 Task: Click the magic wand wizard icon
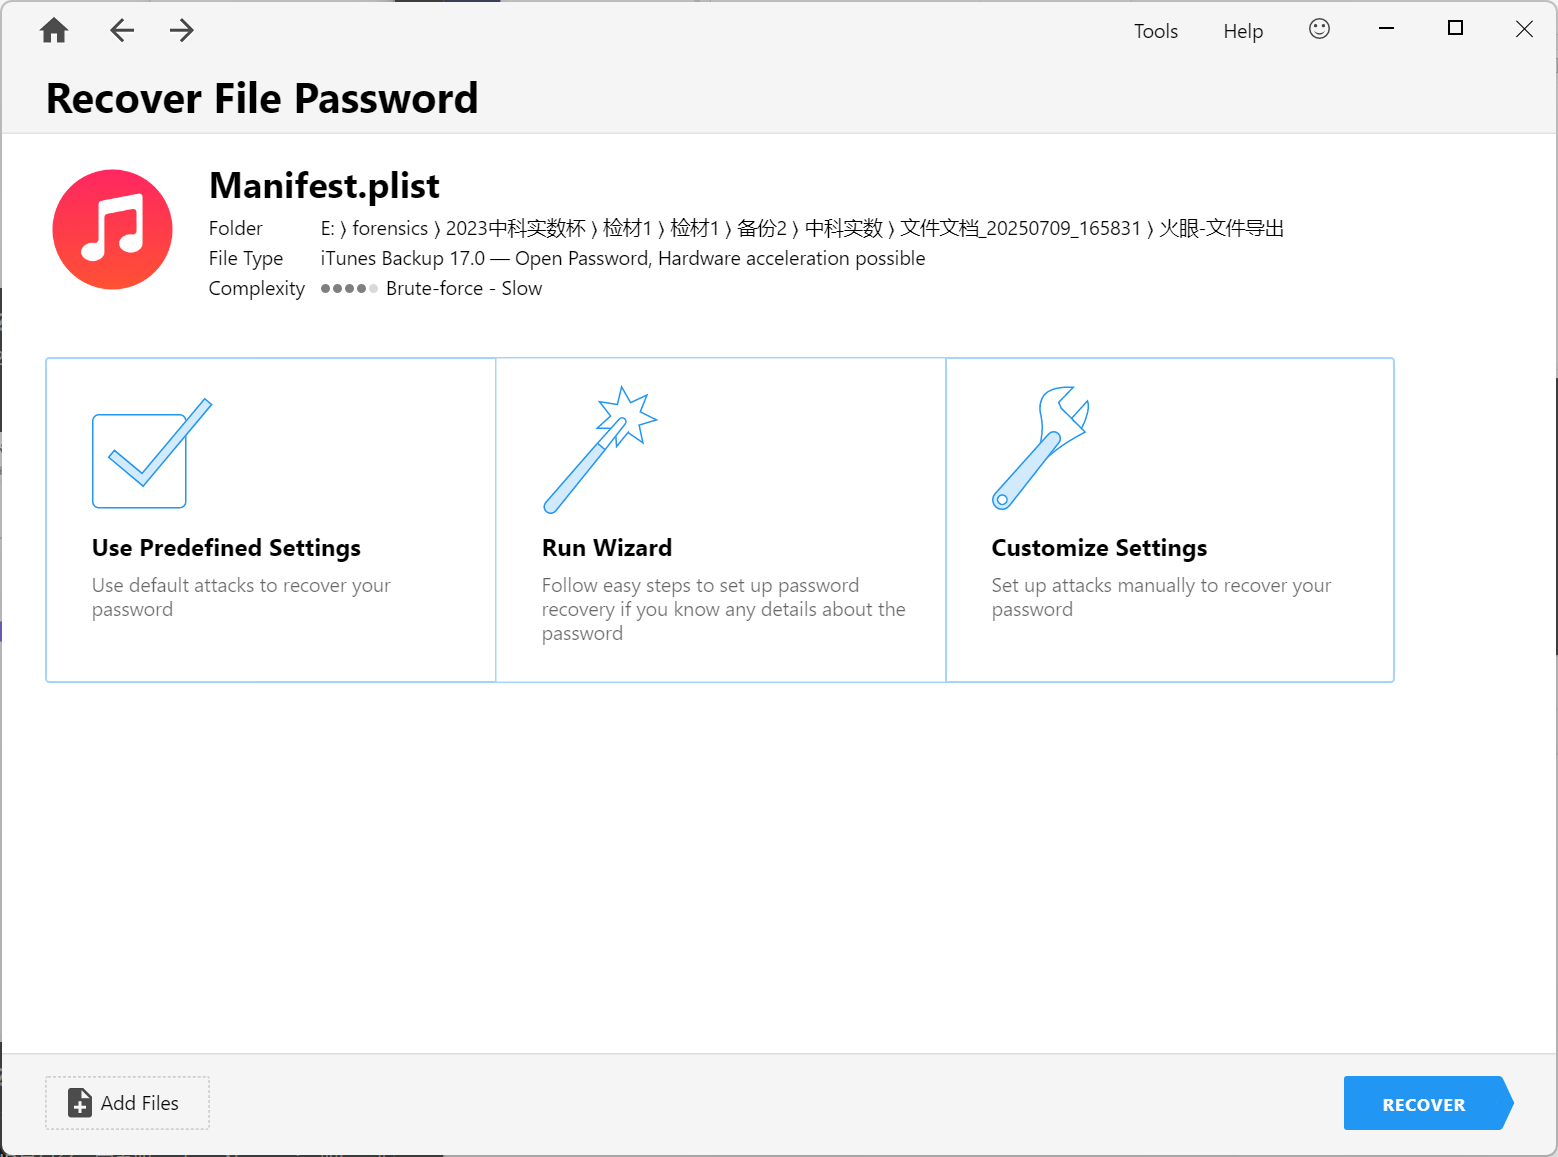pos(600,450)
